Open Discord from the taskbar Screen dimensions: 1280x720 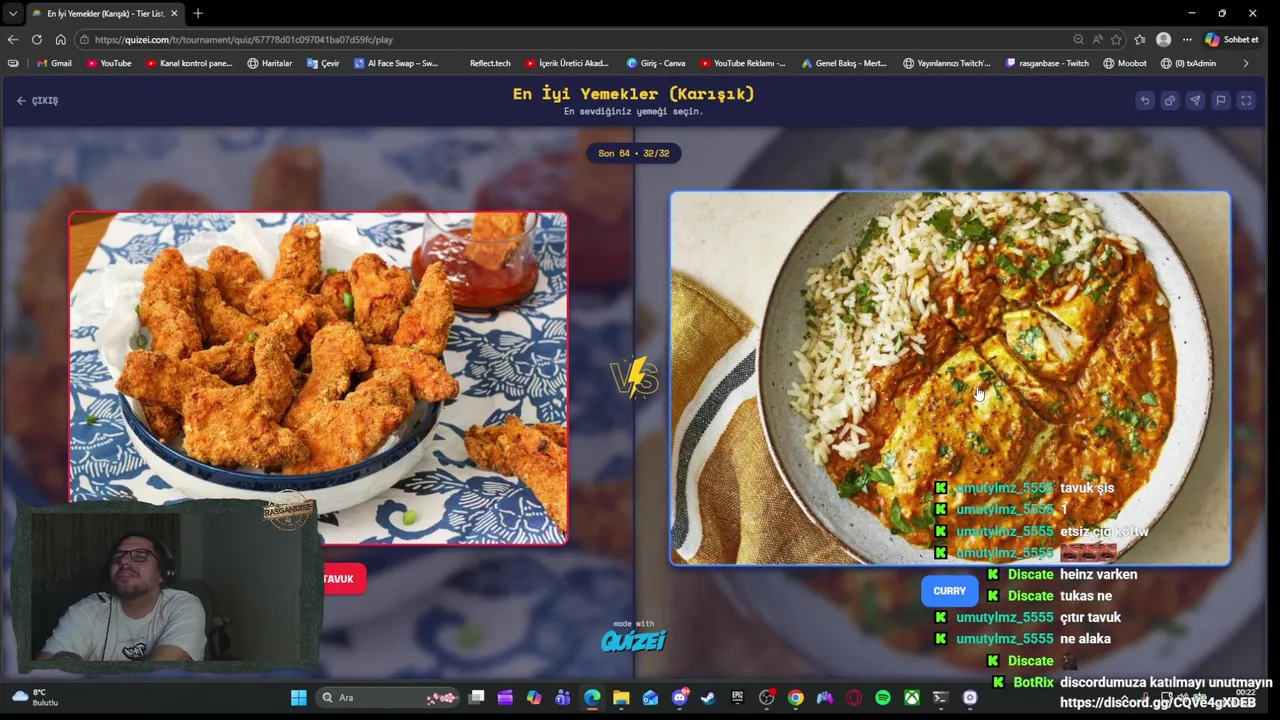tap(680, 698)
